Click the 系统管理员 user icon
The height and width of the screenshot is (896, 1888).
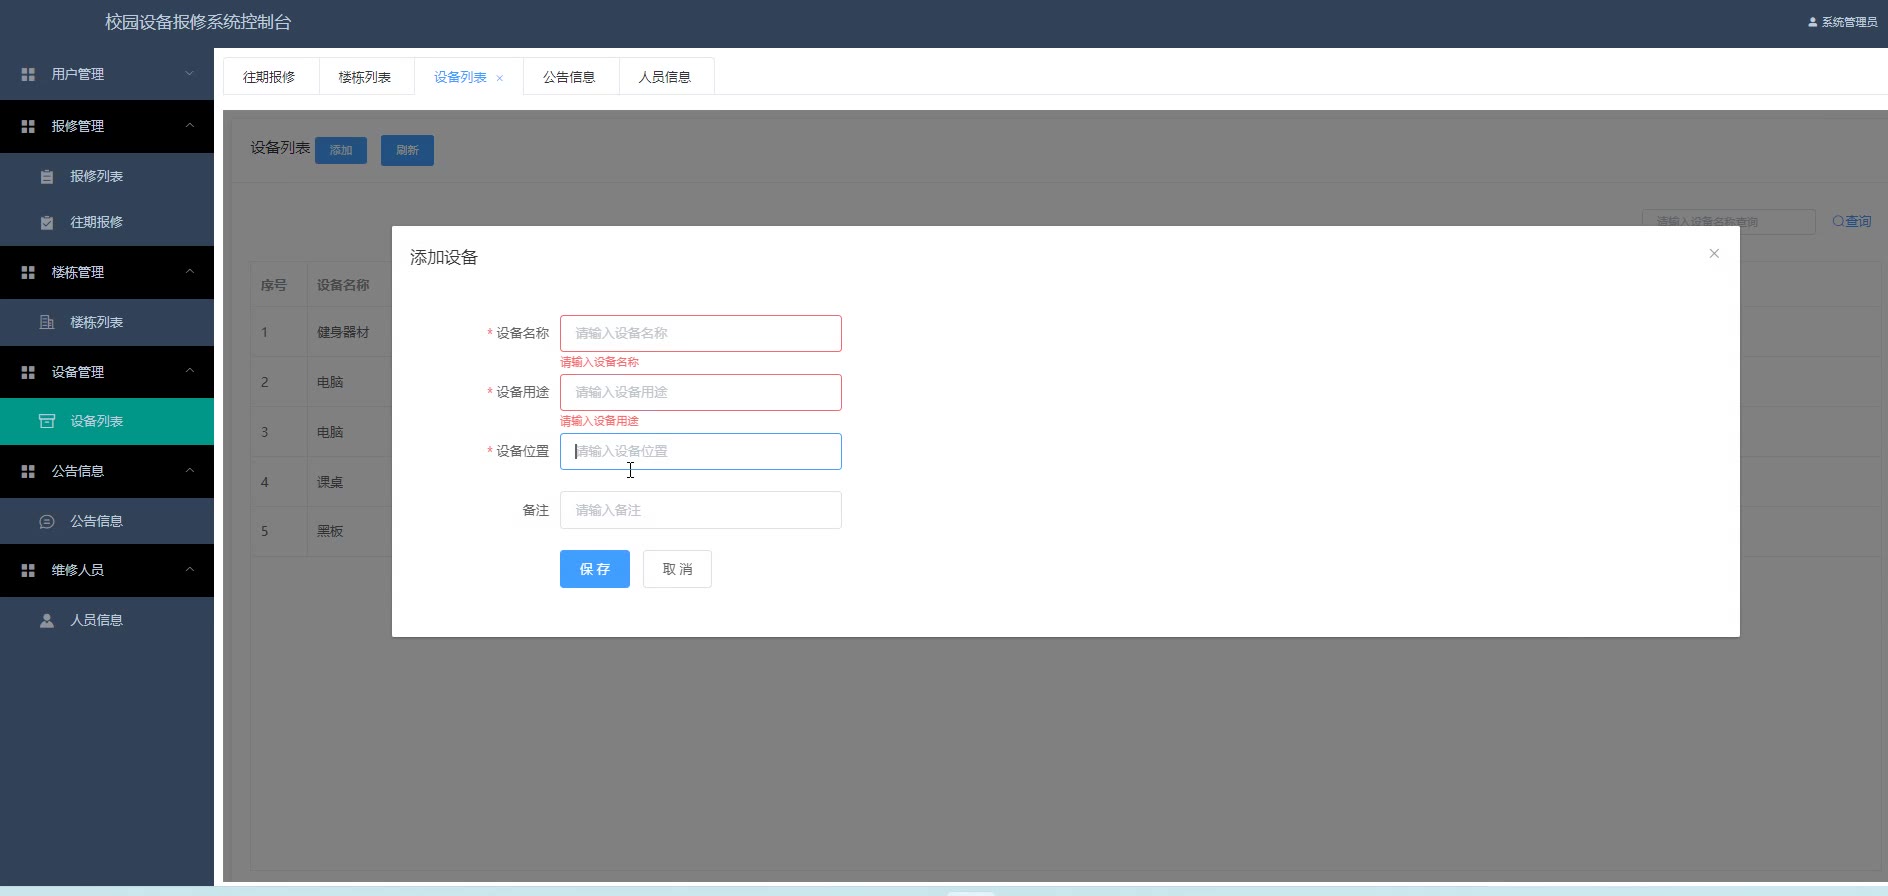1813,22
